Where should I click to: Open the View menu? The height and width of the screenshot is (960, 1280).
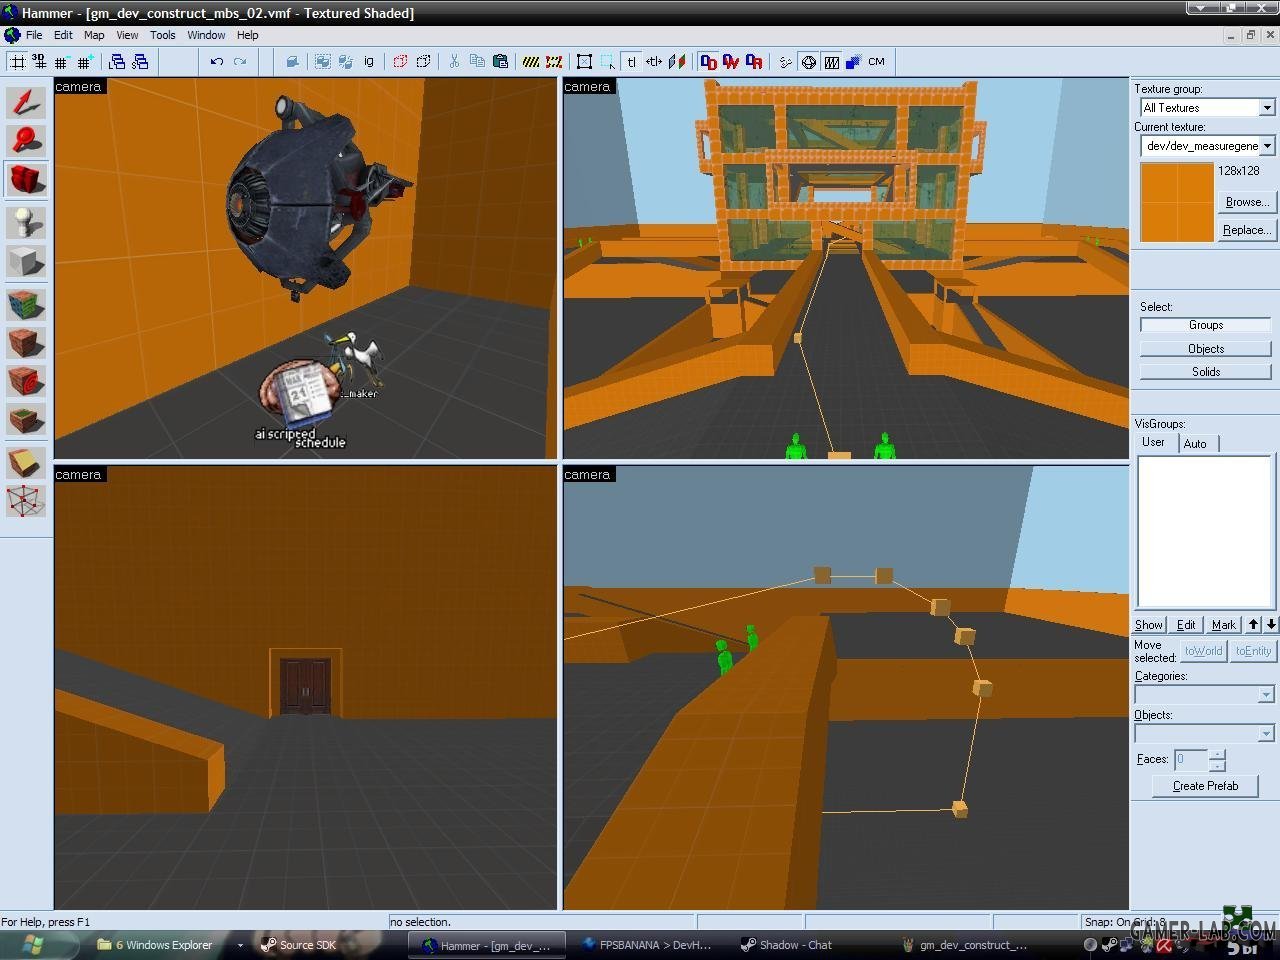pyautogui.click(x=127, y=35)
